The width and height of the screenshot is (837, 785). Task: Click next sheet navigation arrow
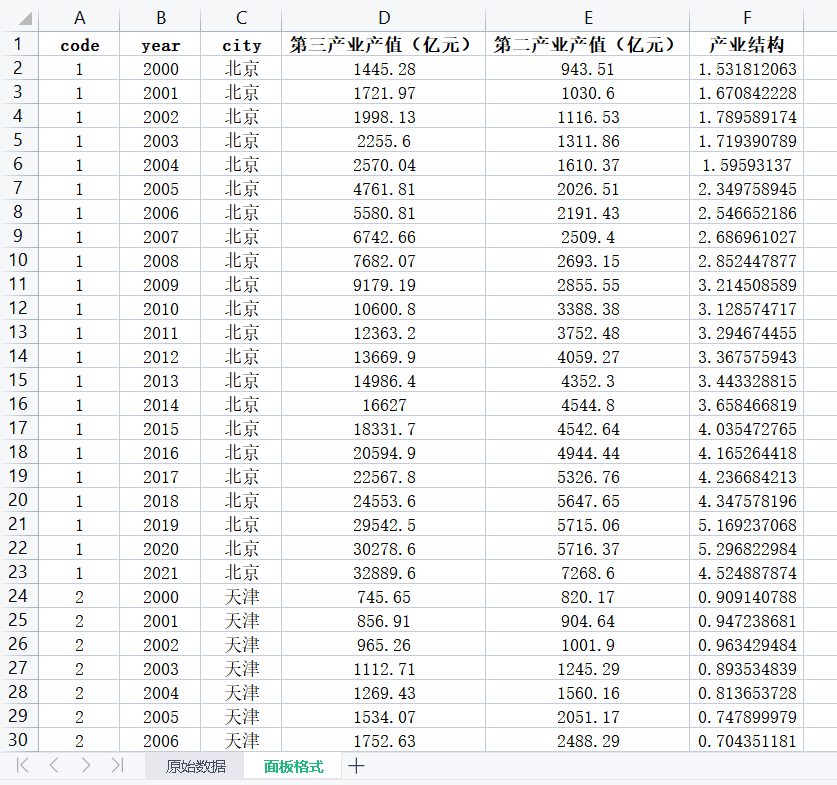pyautogui.click(x=85, y=765)
